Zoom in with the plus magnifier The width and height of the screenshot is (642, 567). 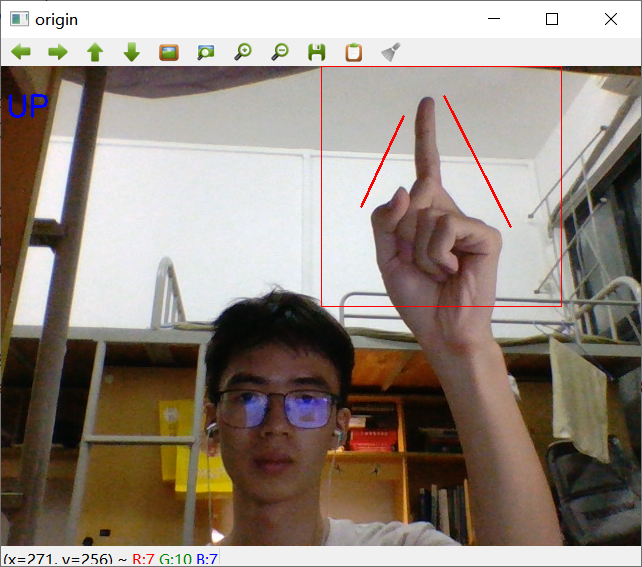(243, 52)
